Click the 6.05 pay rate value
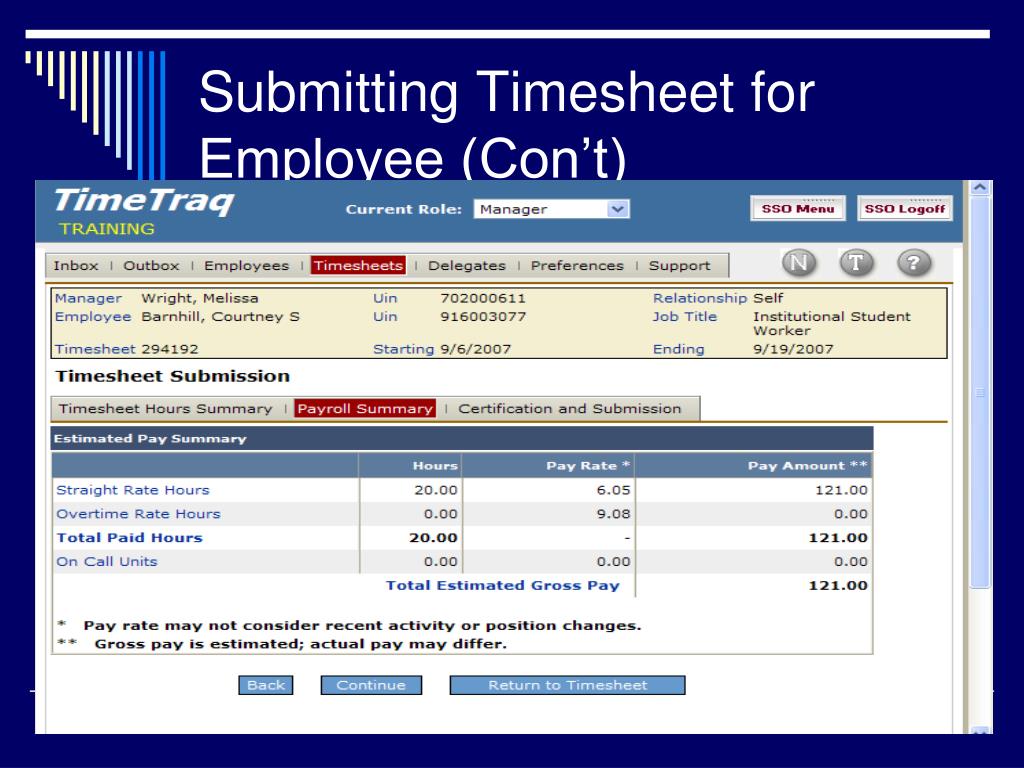Image resolution: width=1024 pixels, height=768 pixels. tap(613, 490)
